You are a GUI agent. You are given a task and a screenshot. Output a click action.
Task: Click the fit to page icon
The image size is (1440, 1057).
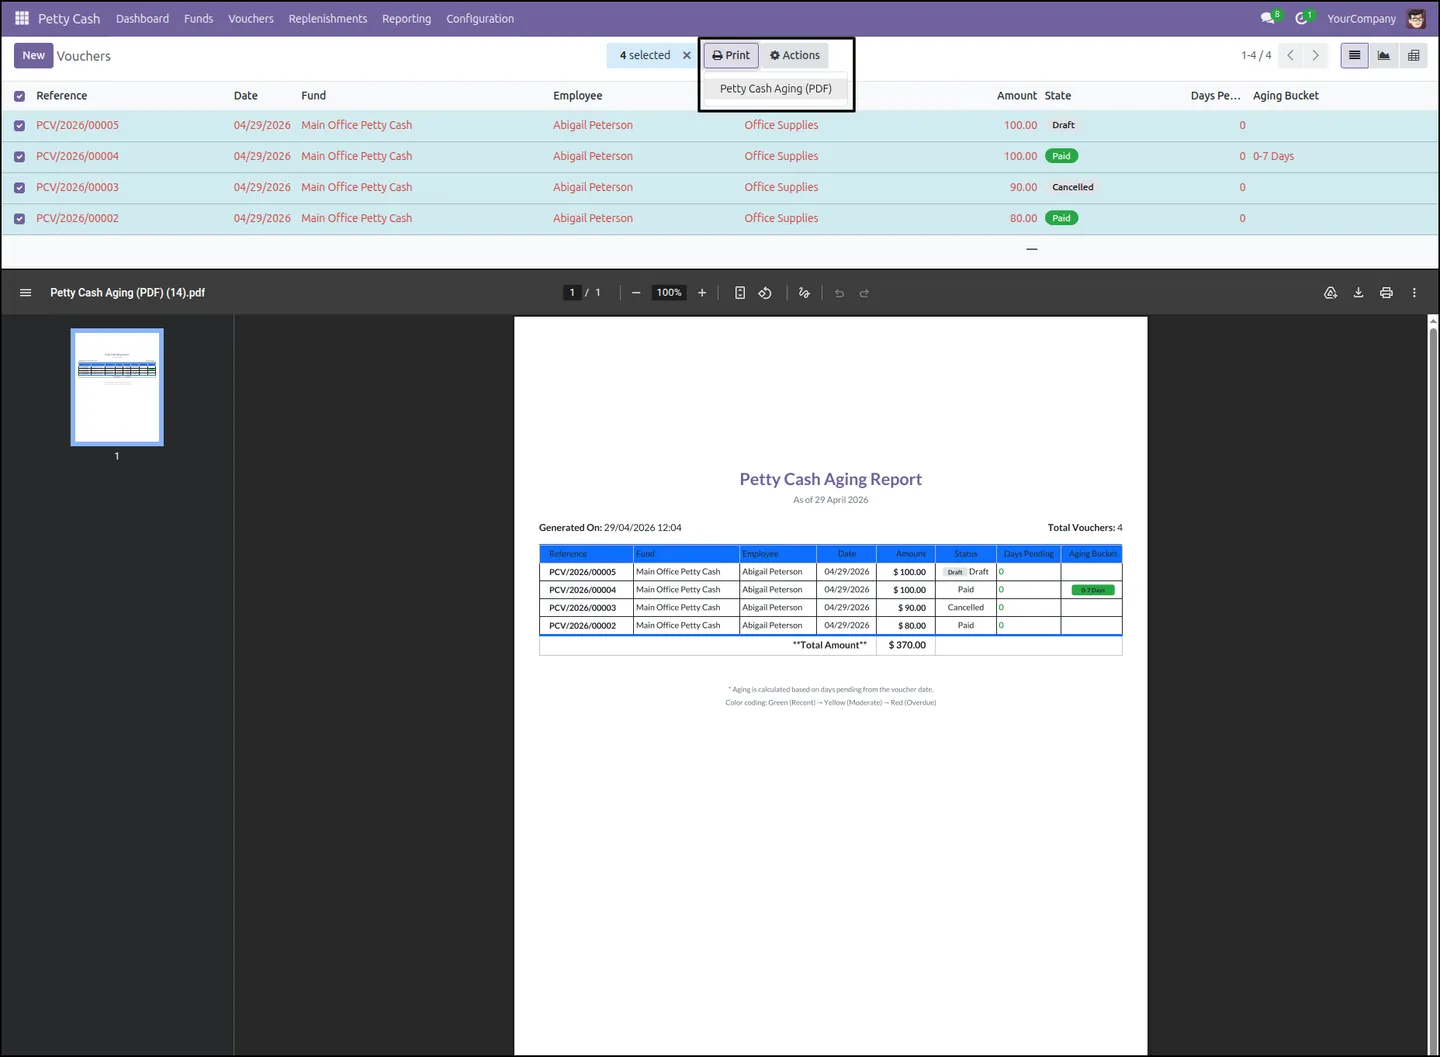[x=740, y=293]
